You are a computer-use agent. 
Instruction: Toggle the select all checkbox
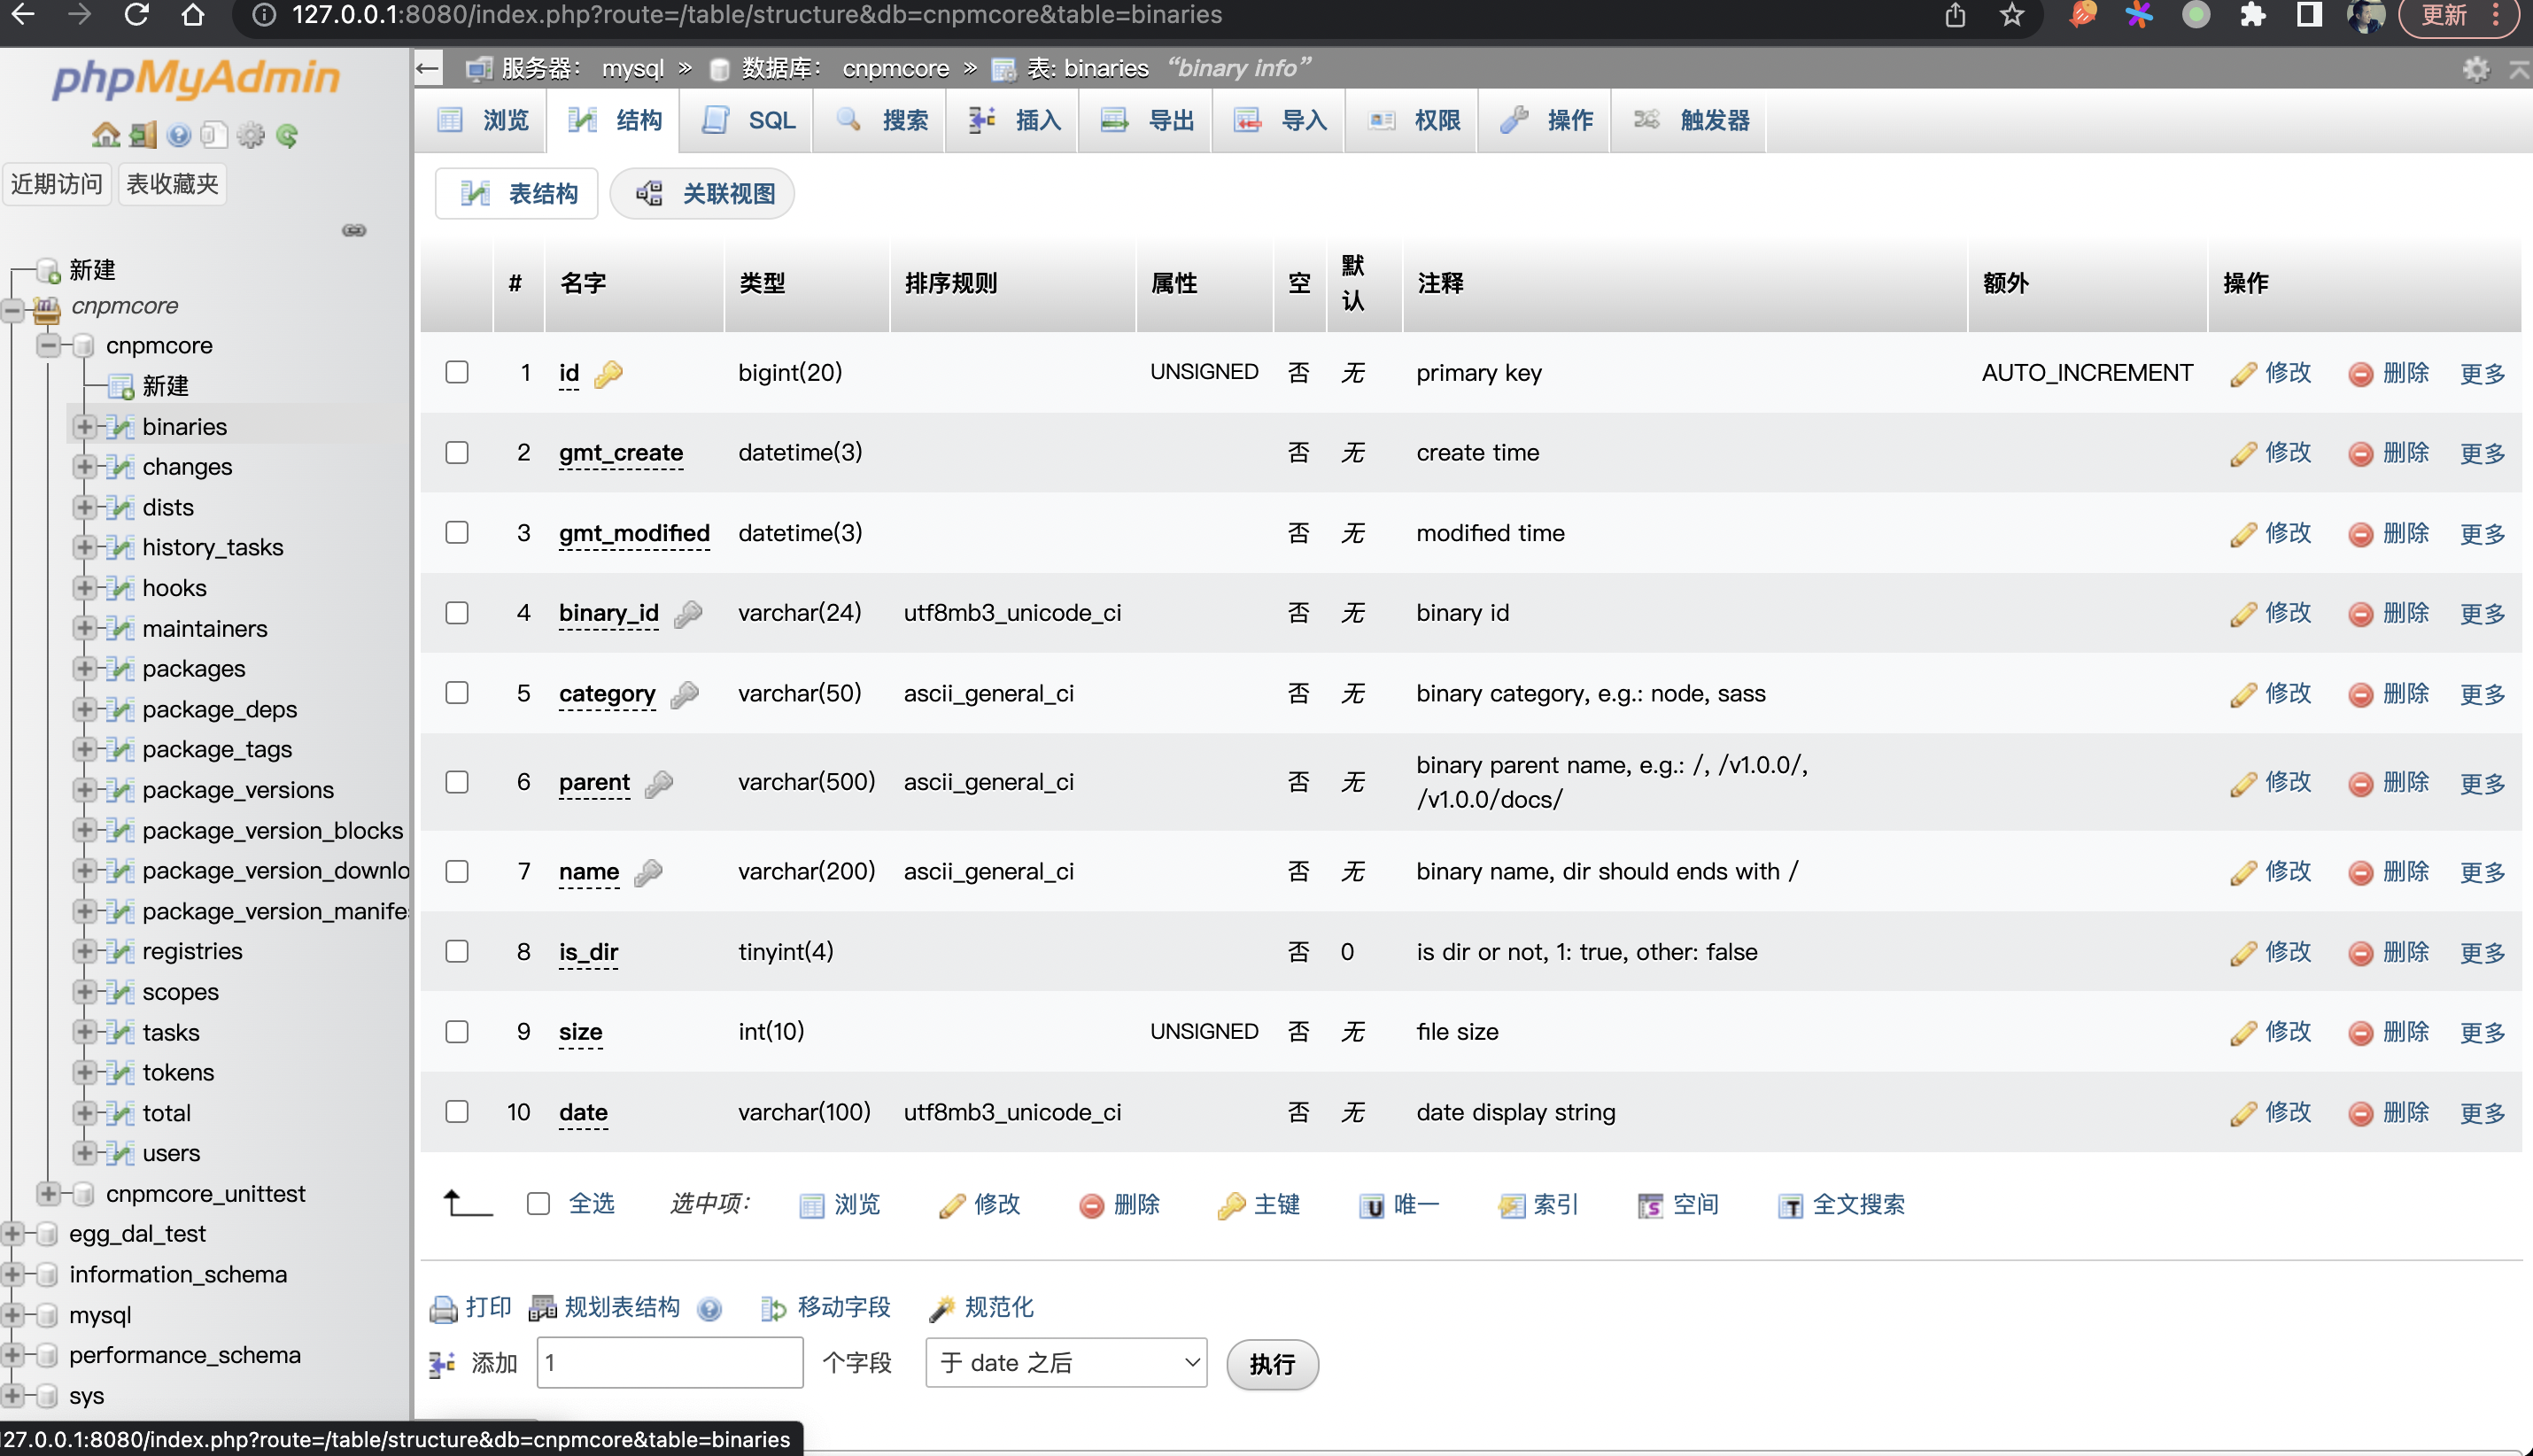(x=538, y=1204)
